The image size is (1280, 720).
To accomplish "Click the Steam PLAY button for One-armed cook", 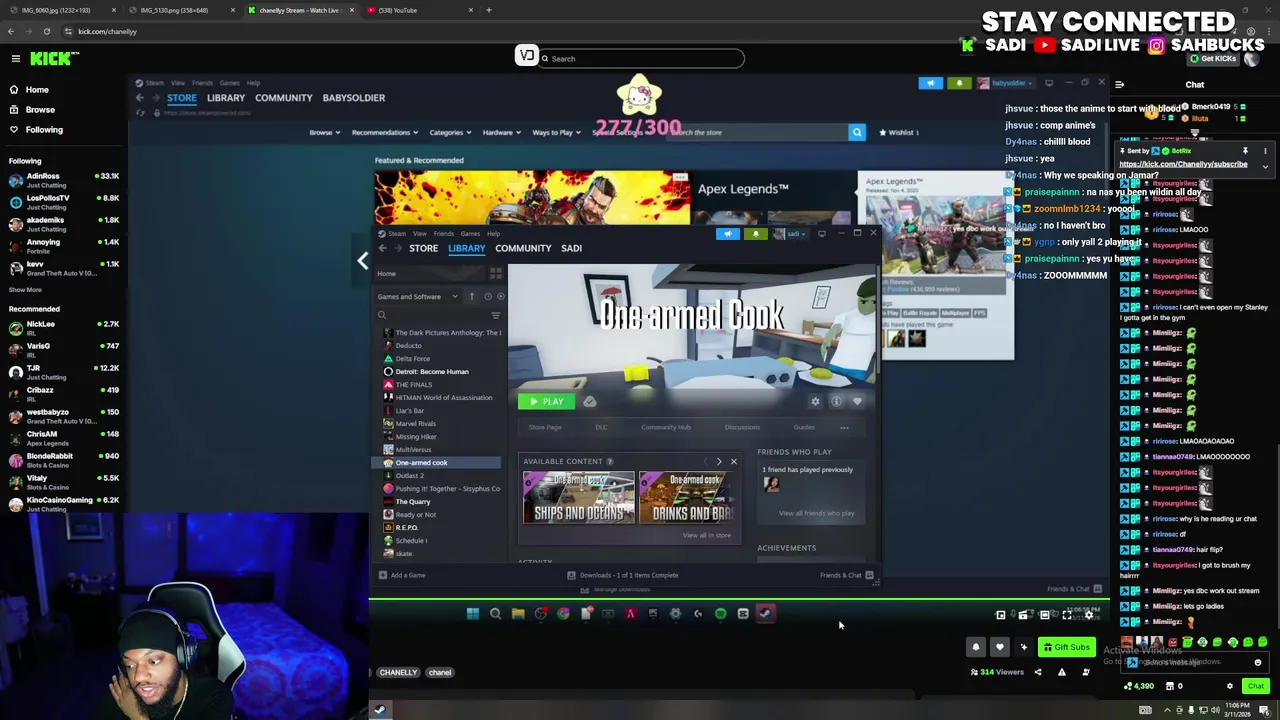I will coord(546,401).
